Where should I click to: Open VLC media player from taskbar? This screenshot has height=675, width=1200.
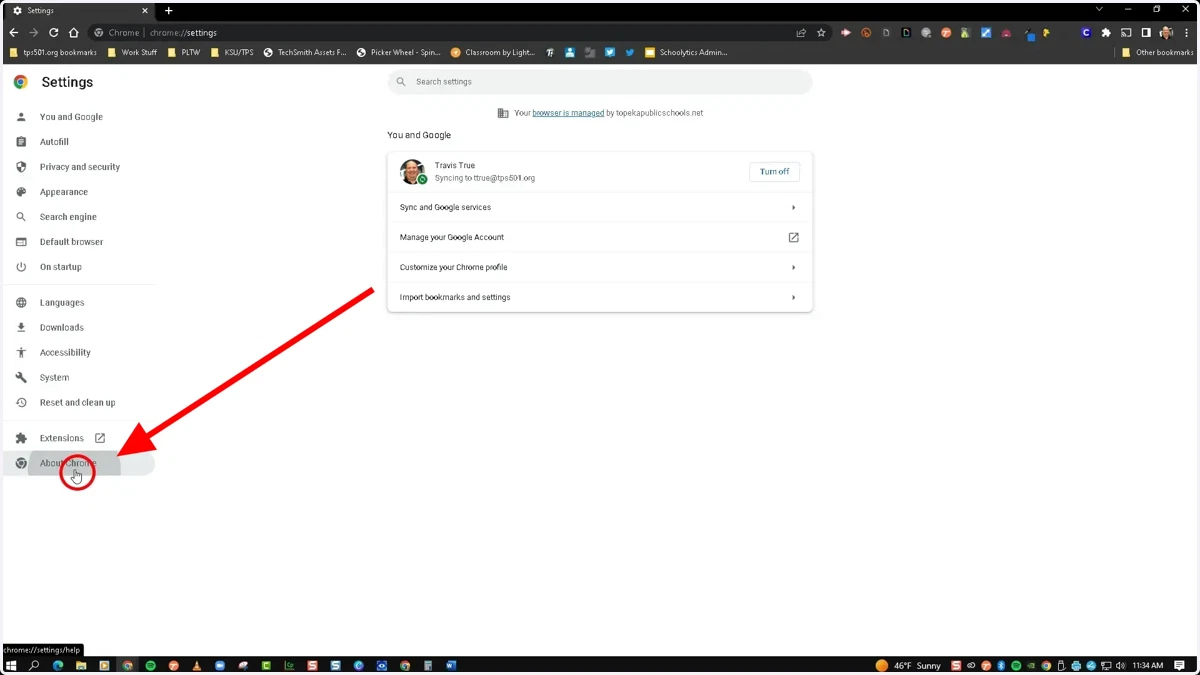197,666
